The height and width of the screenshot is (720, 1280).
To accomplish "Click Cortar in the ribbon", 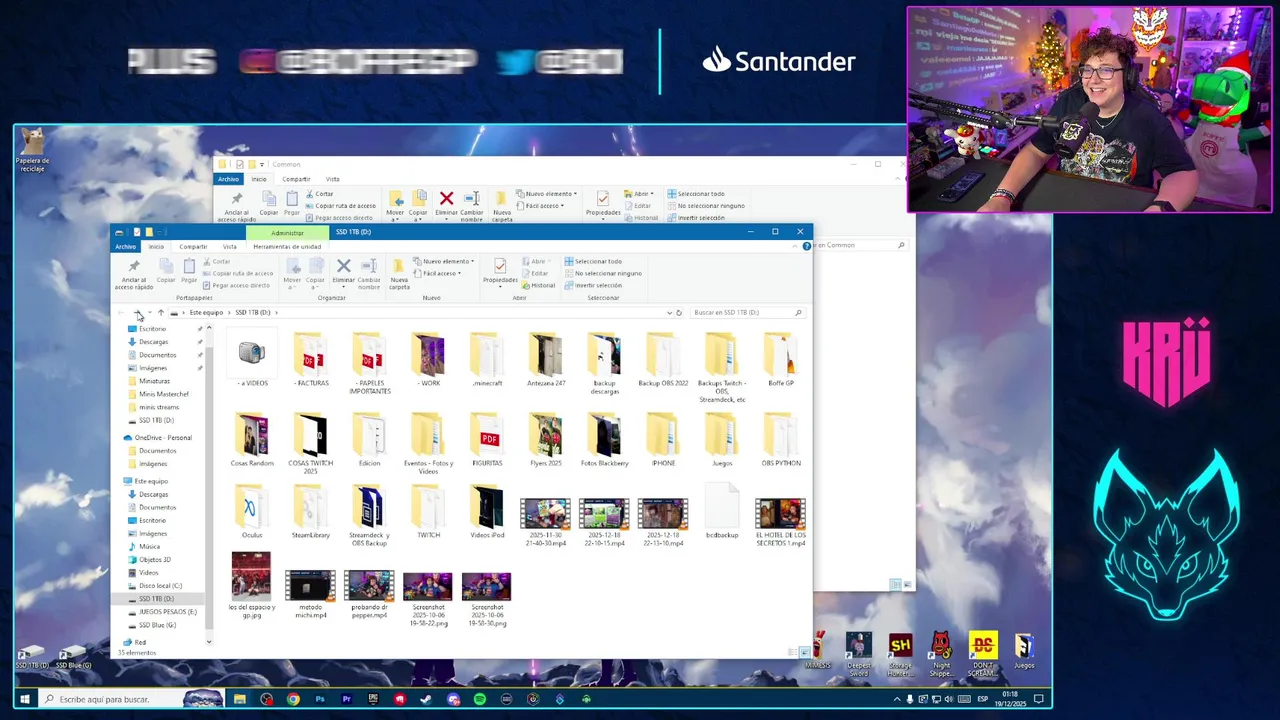I will [x=216, y=262].
